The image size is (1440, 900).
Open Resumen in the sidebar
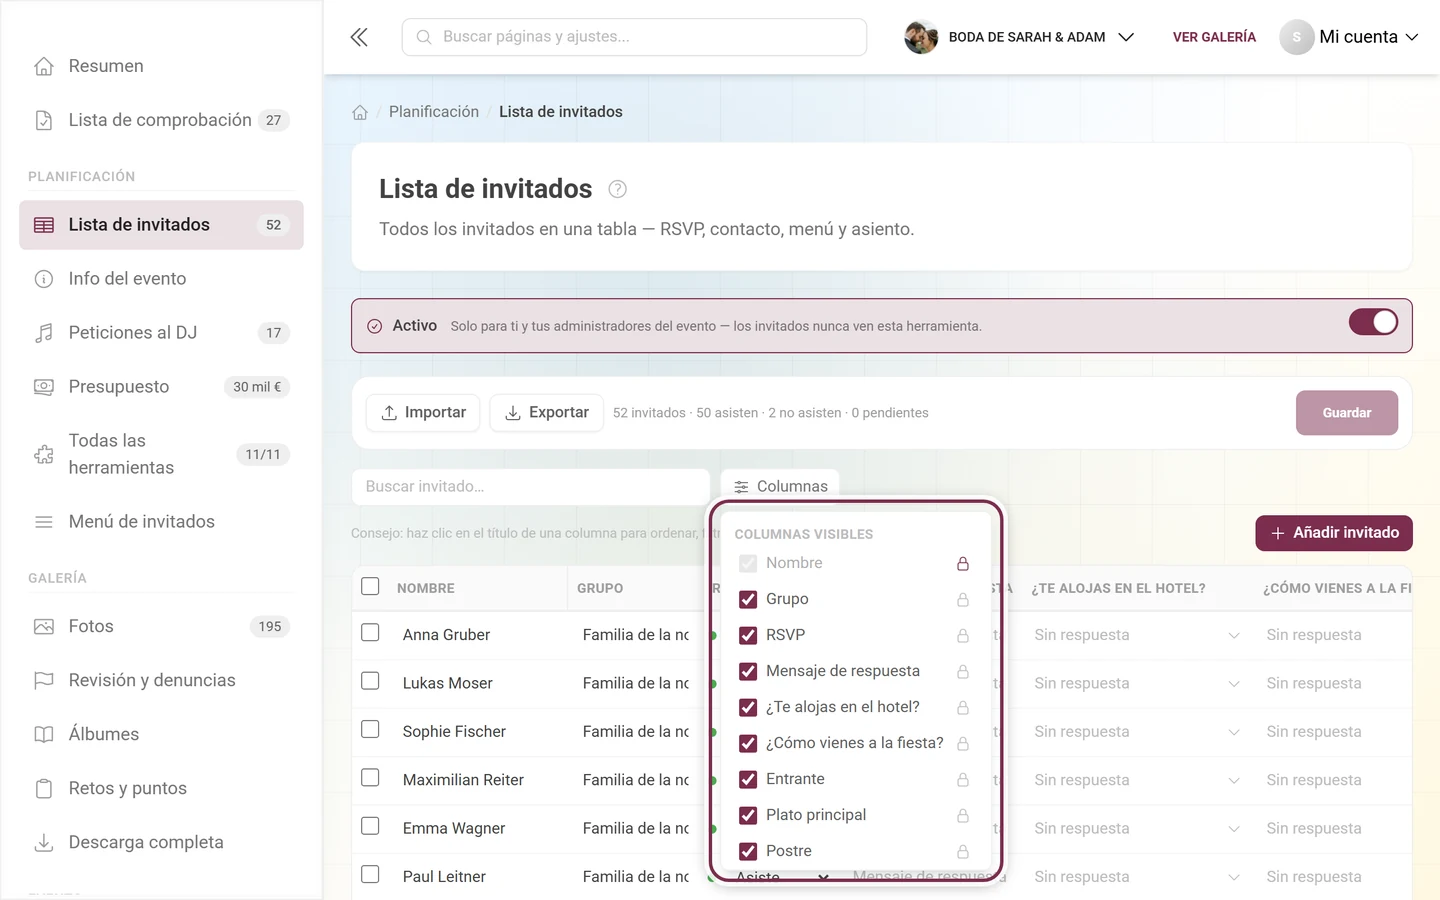[x=161, y=66]
